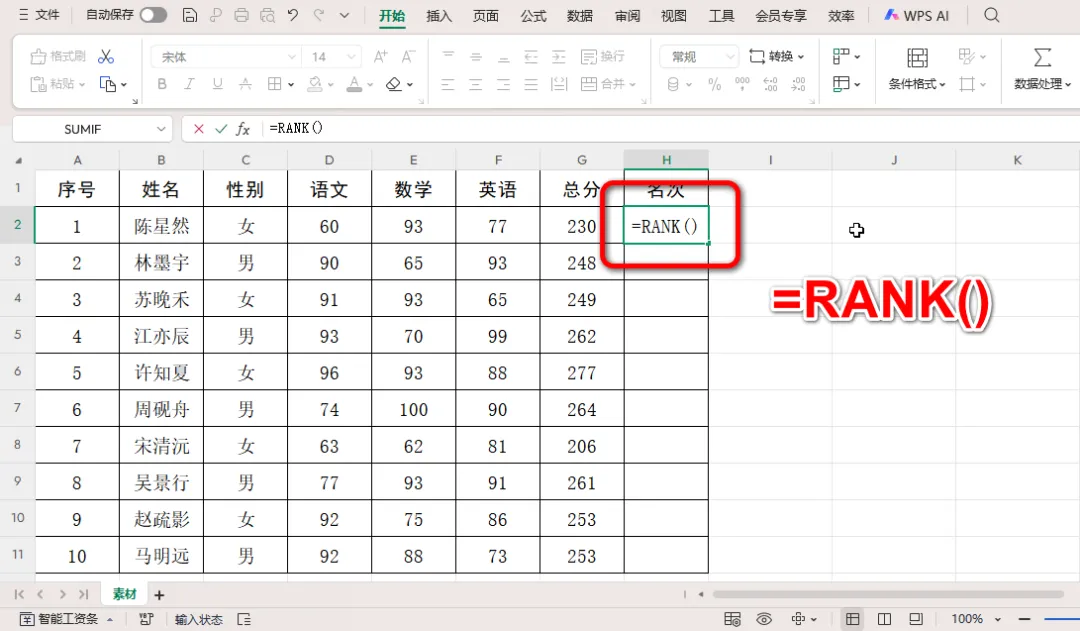Decrease font size with A- icon
The width and height of the screenshot is (1080, 631).
pos(408,56)
